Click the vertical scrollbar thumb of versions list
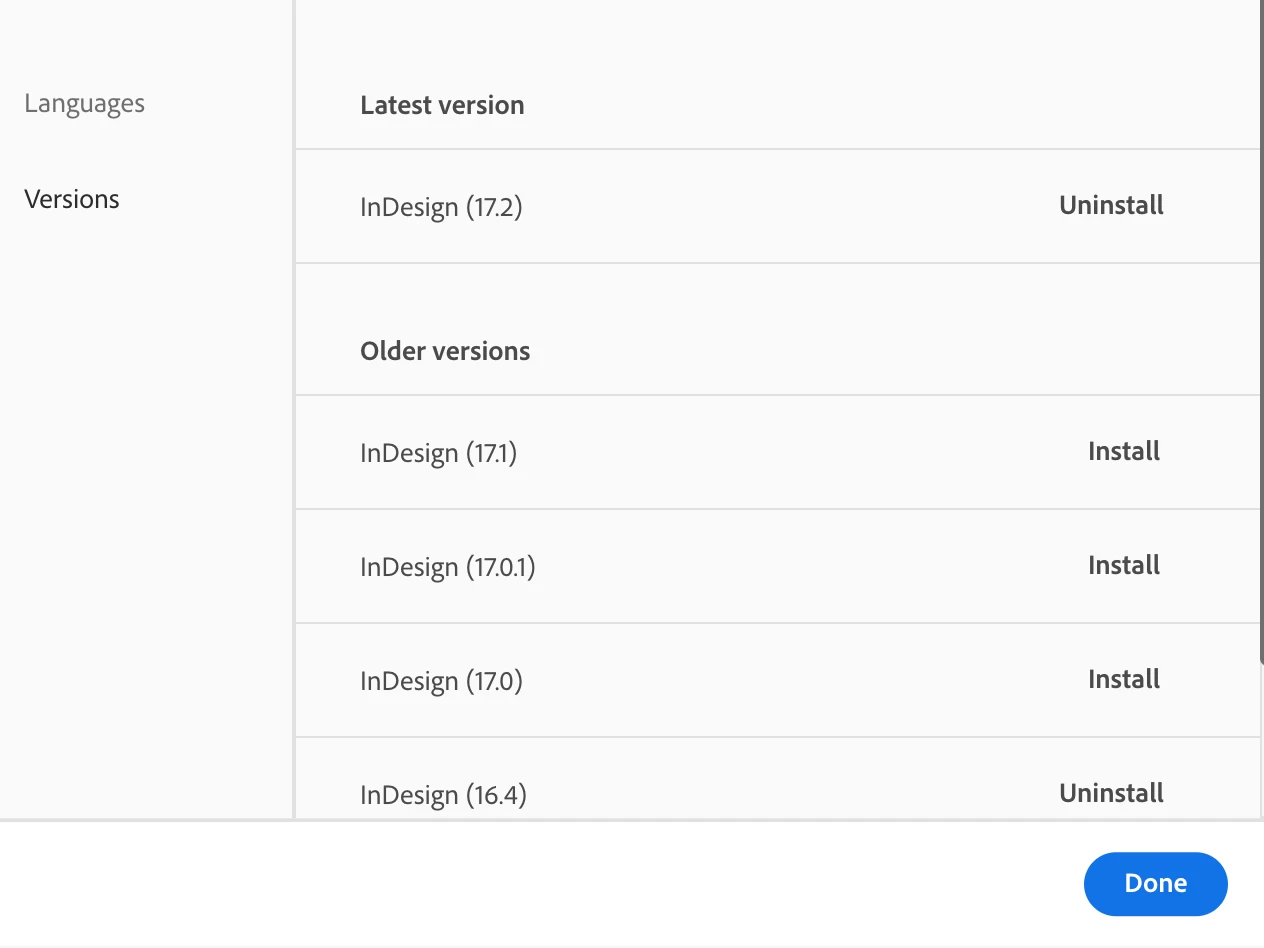1264x948 pixels. point(1260,330)
